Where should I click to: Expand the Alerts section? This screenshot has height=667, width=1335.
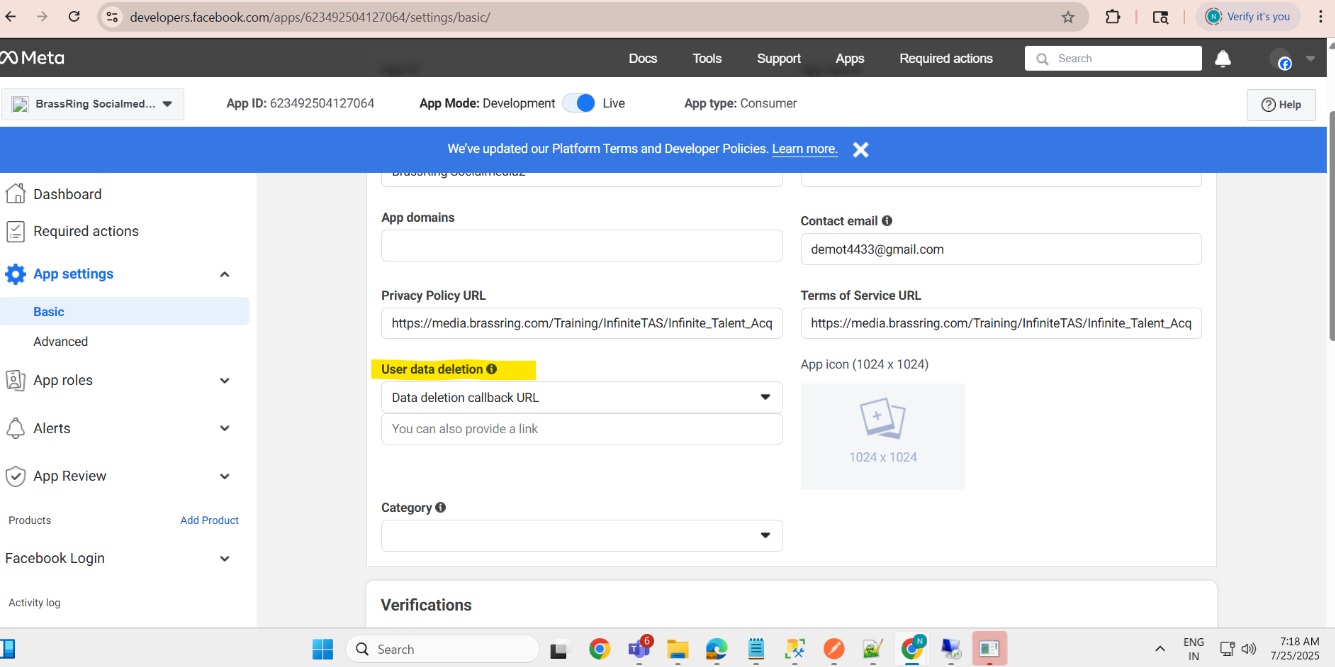pos(225,428)
